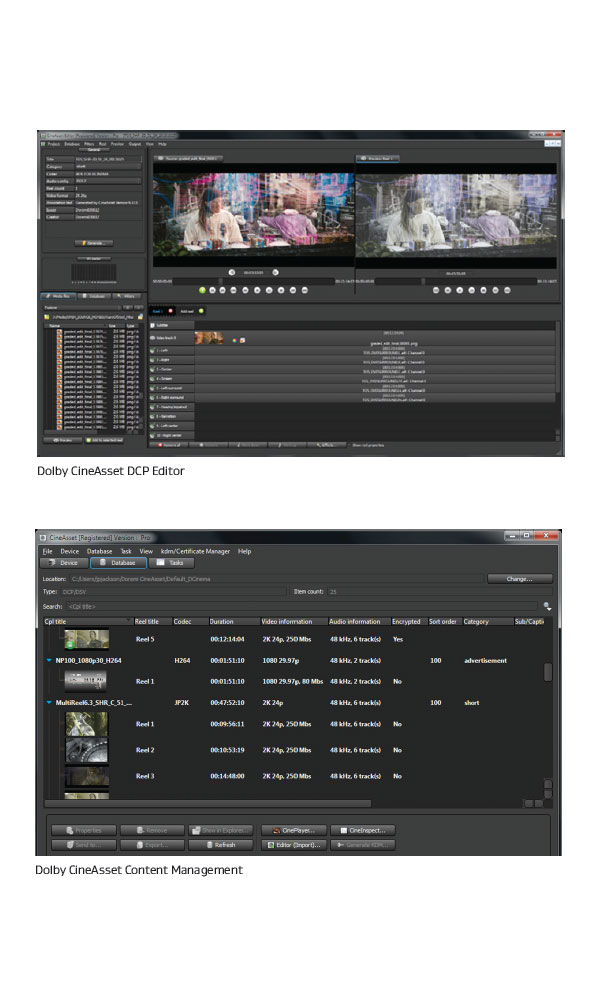Click the Send to... button
Viewport: 604px width, 982px height.
pyautogui.click(x=84, y=845)
